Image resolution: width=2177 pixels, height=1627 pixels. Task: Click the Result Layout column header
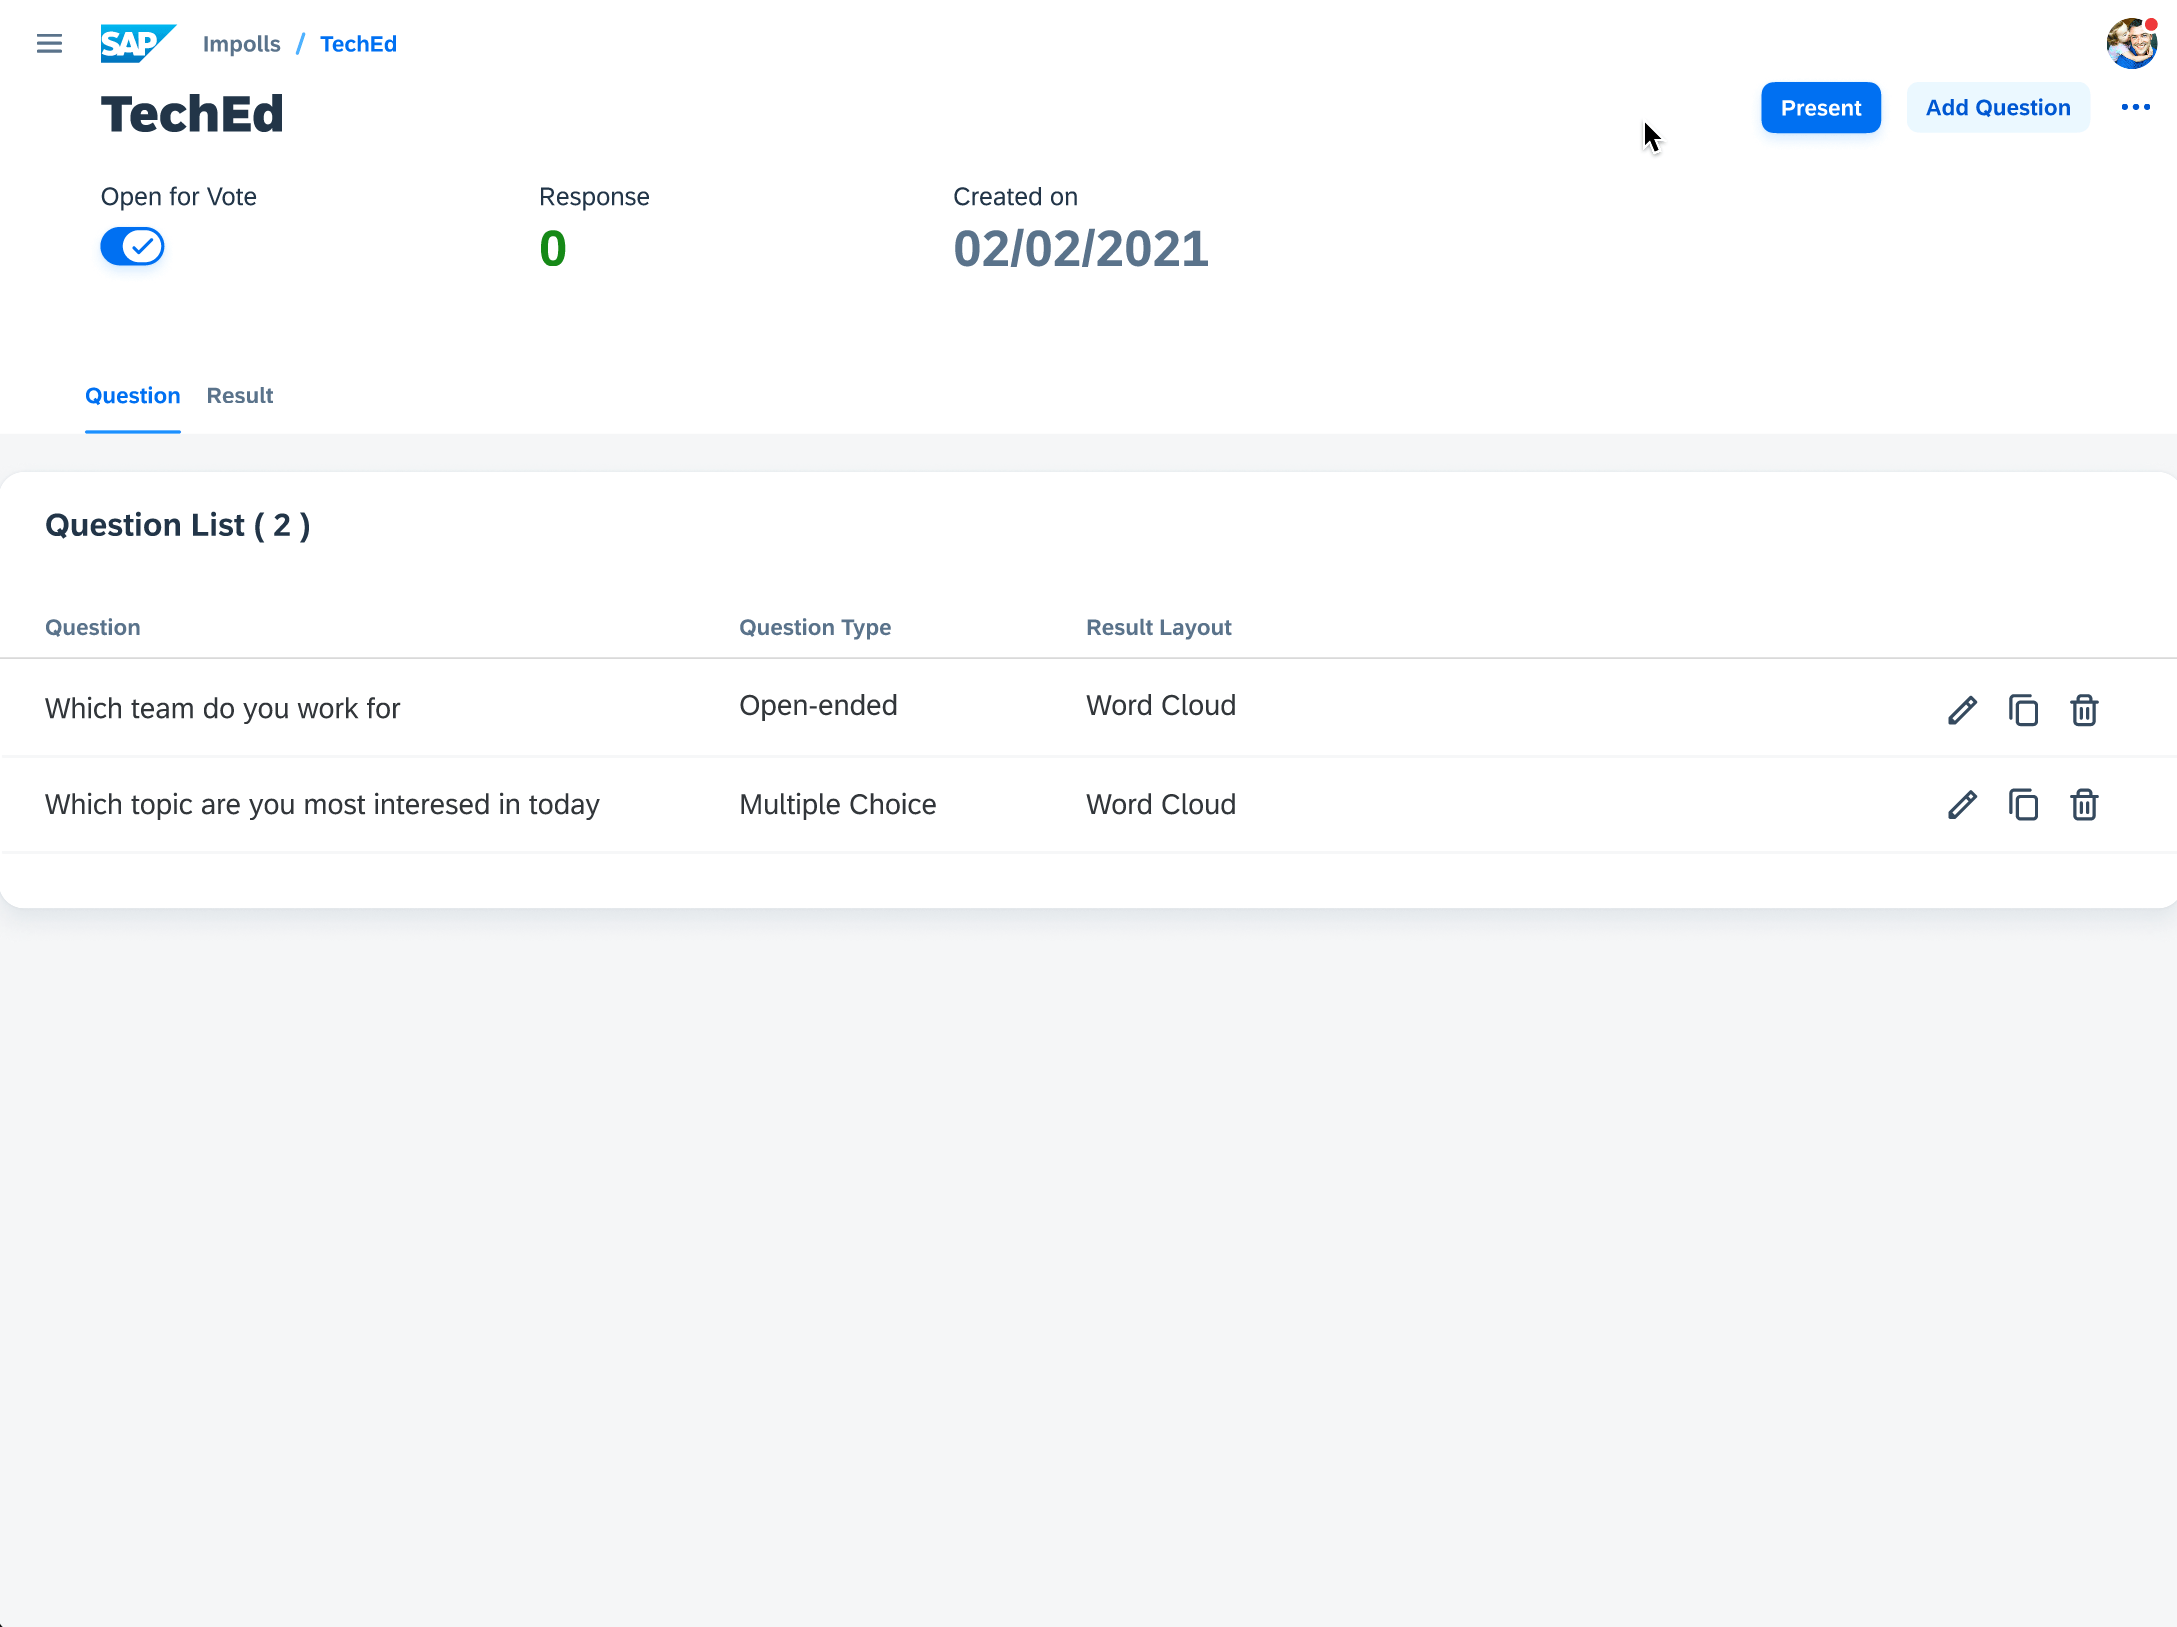(1158, 627)
